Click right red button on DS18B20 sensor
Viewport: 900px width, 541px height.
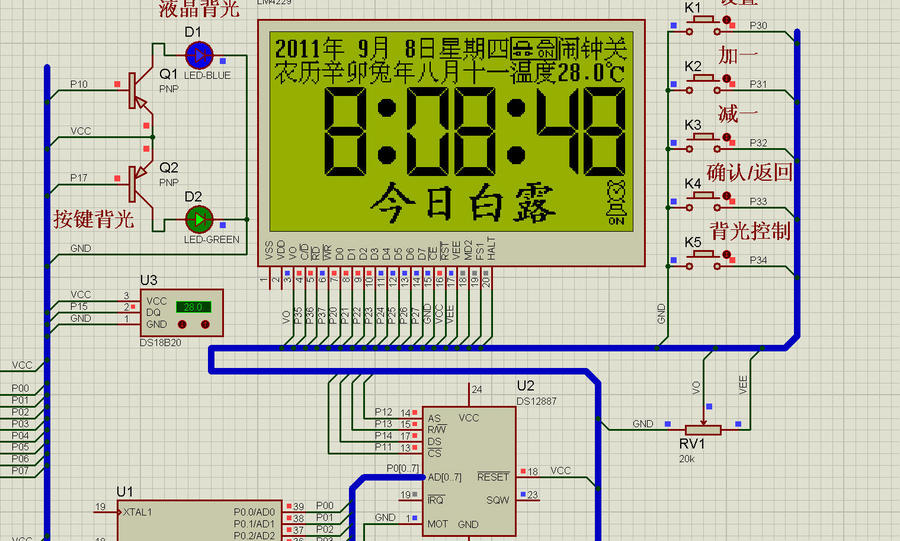click(x=206, y=325)
